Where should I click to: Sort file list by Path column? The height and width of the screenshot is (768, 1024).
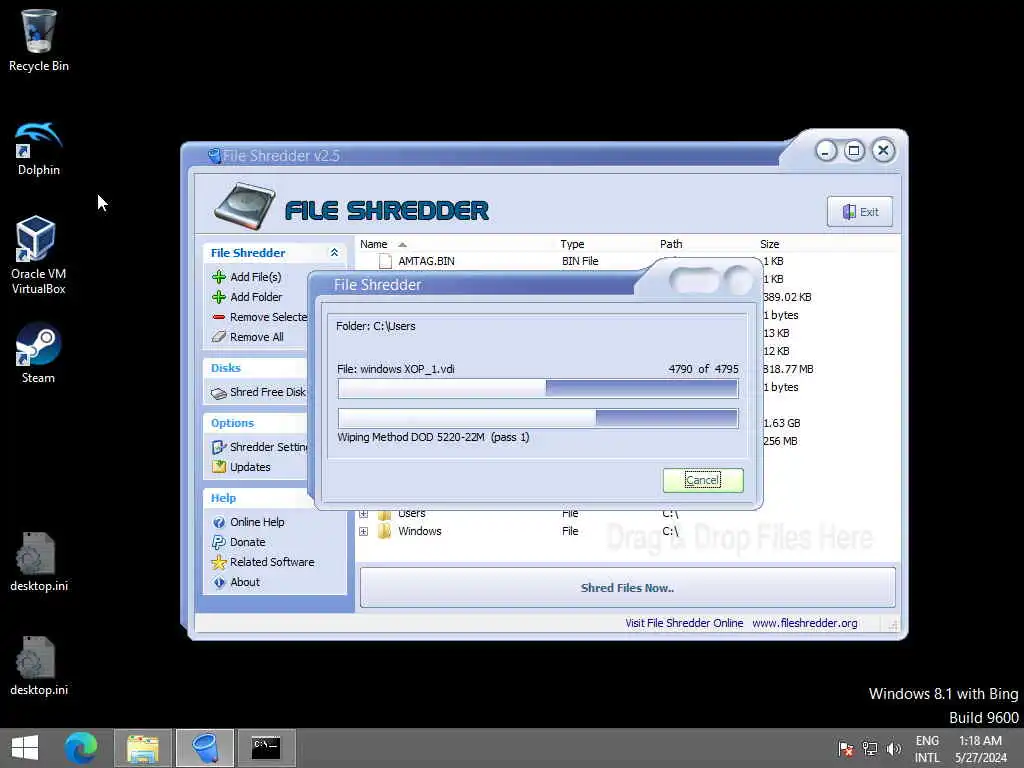click(671, 244)
